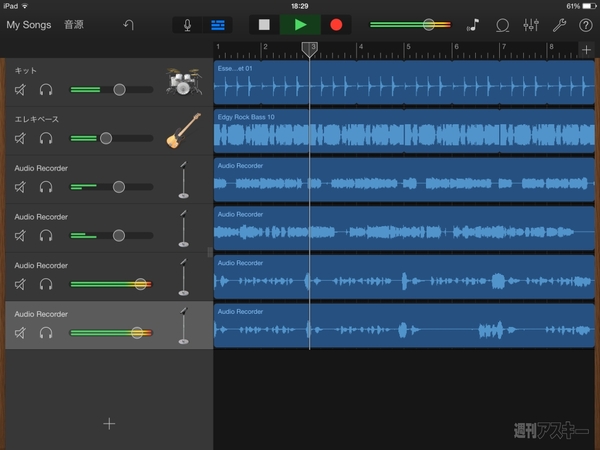Viewport: 600px width, 450px height.
Task: Open the help question mark icon
Action: pyautogui.click(x=585, y=24)
